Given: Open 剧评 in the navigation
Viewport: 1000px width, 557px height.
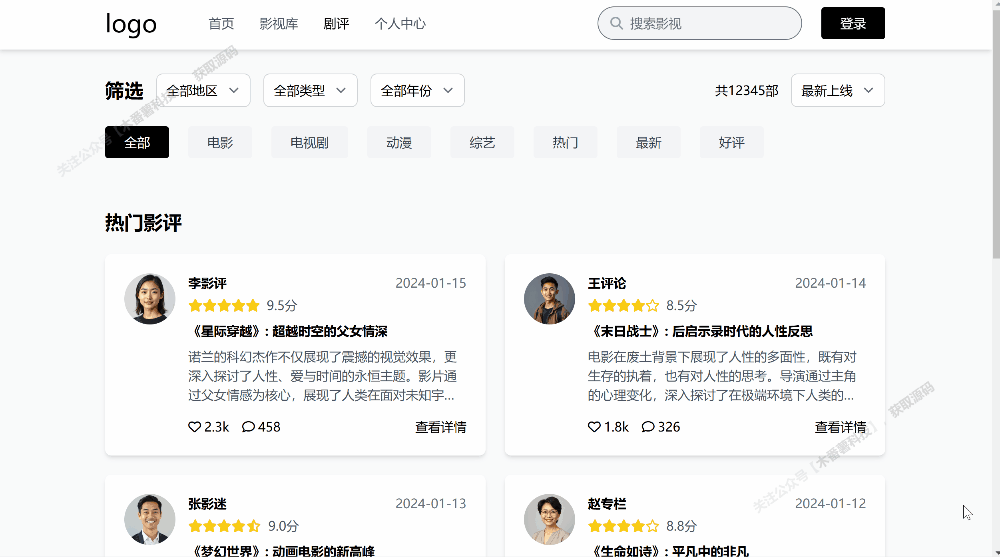Looking at the screenshot, I should pos(336,24).
